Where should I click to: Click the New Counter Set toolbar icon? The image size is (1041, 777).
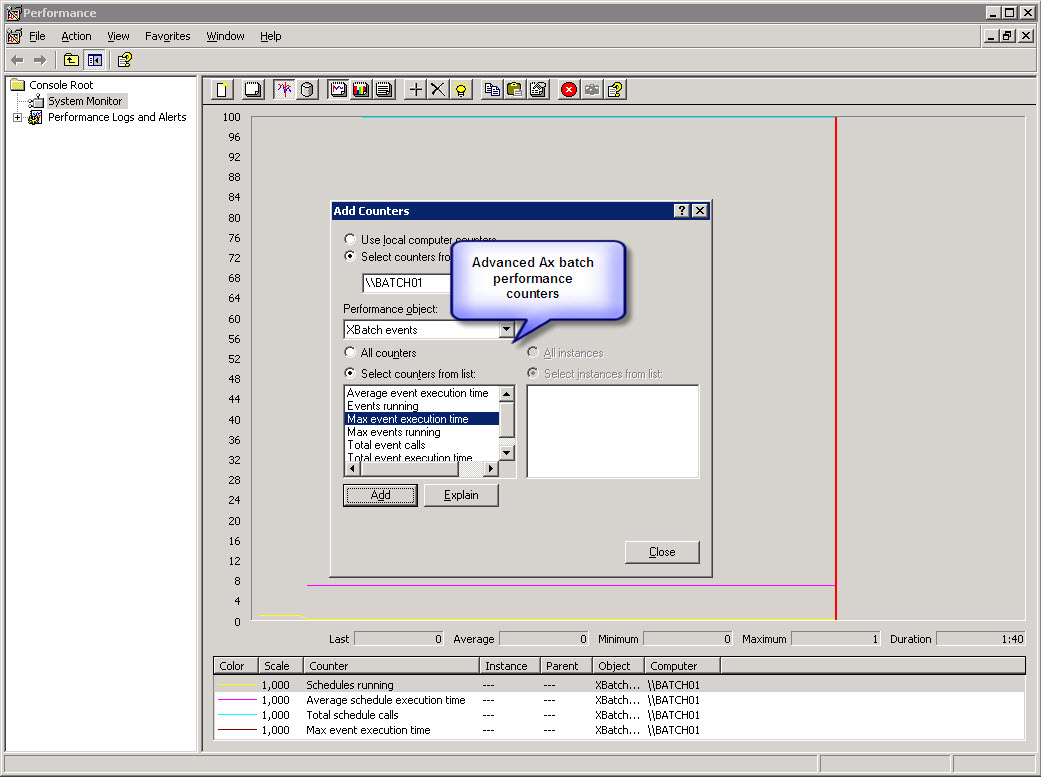[223, 90]
